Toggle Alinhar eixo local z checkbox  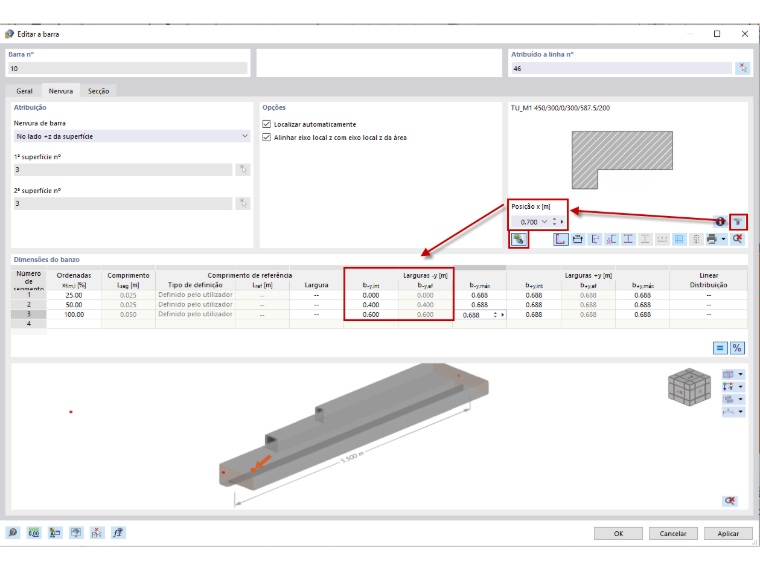[266, 138]
